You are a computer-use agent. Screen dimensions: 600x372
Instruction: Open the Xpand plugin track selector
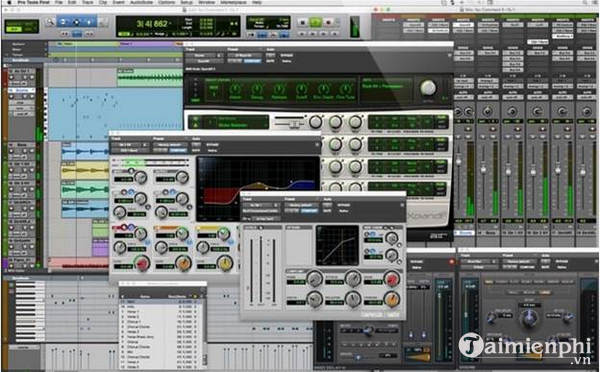tap(203, 55)
